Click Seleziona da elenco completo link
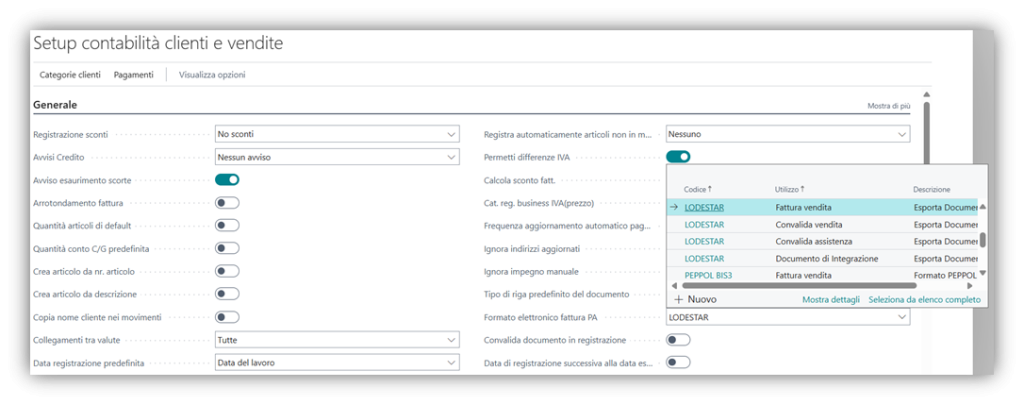 pyautogui.click(x=924, y=300)
